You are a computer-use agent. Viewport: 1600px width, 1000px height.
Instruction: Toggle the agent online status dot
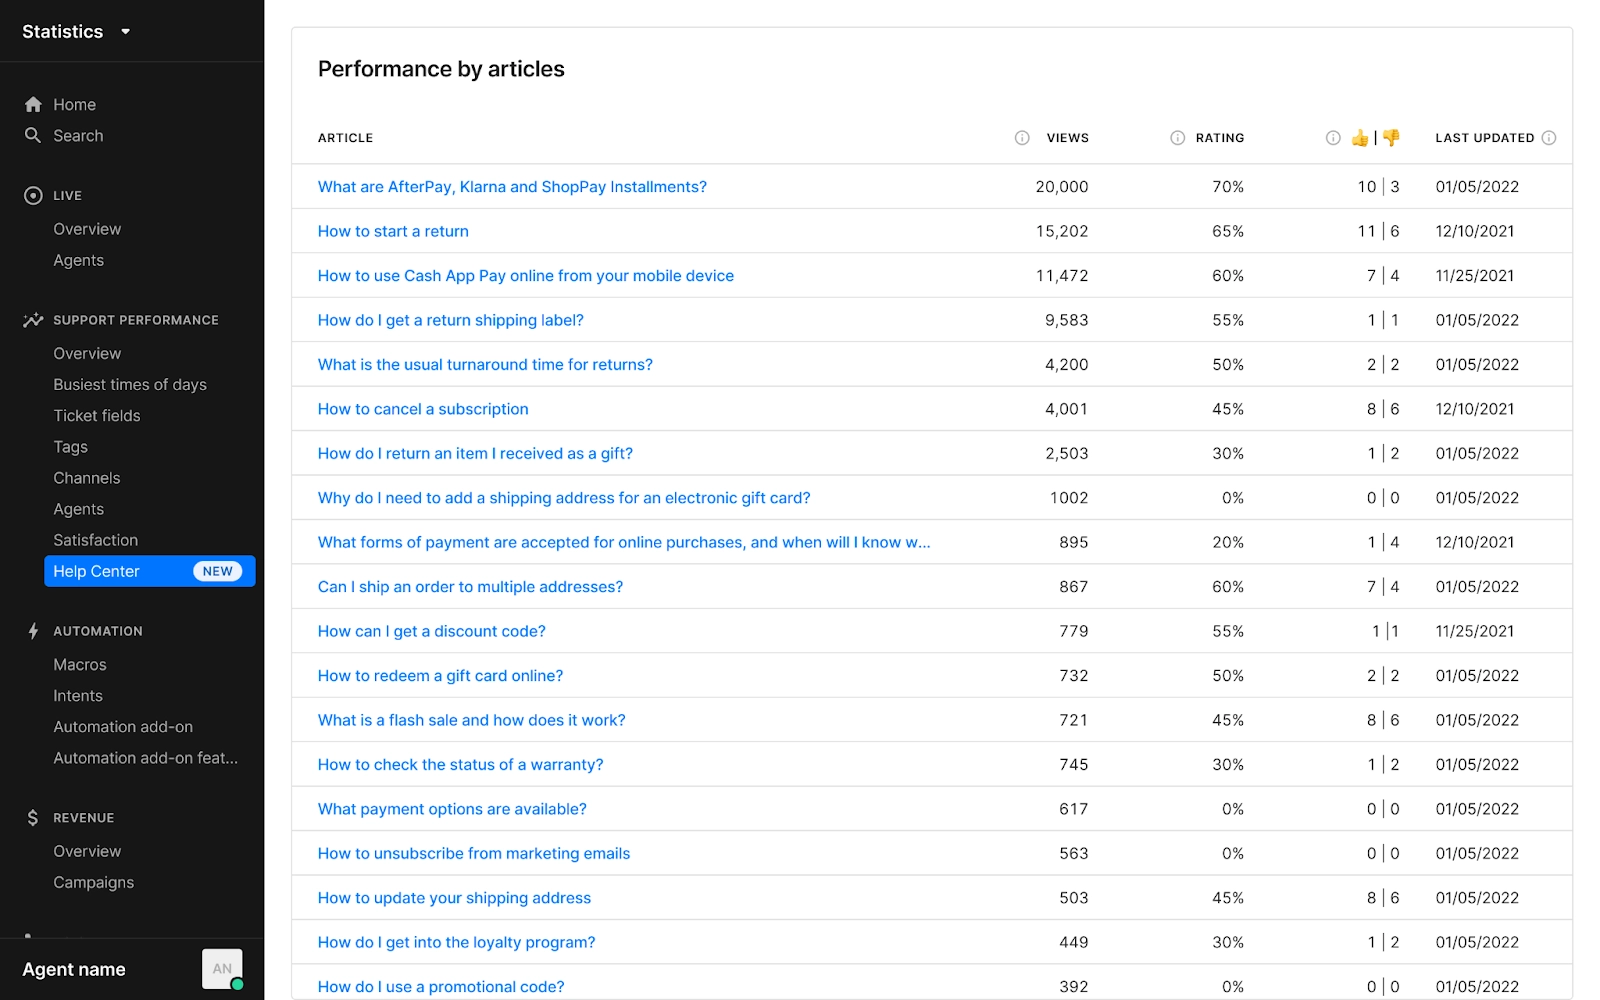pyautogui.click(x=237, y=984)
